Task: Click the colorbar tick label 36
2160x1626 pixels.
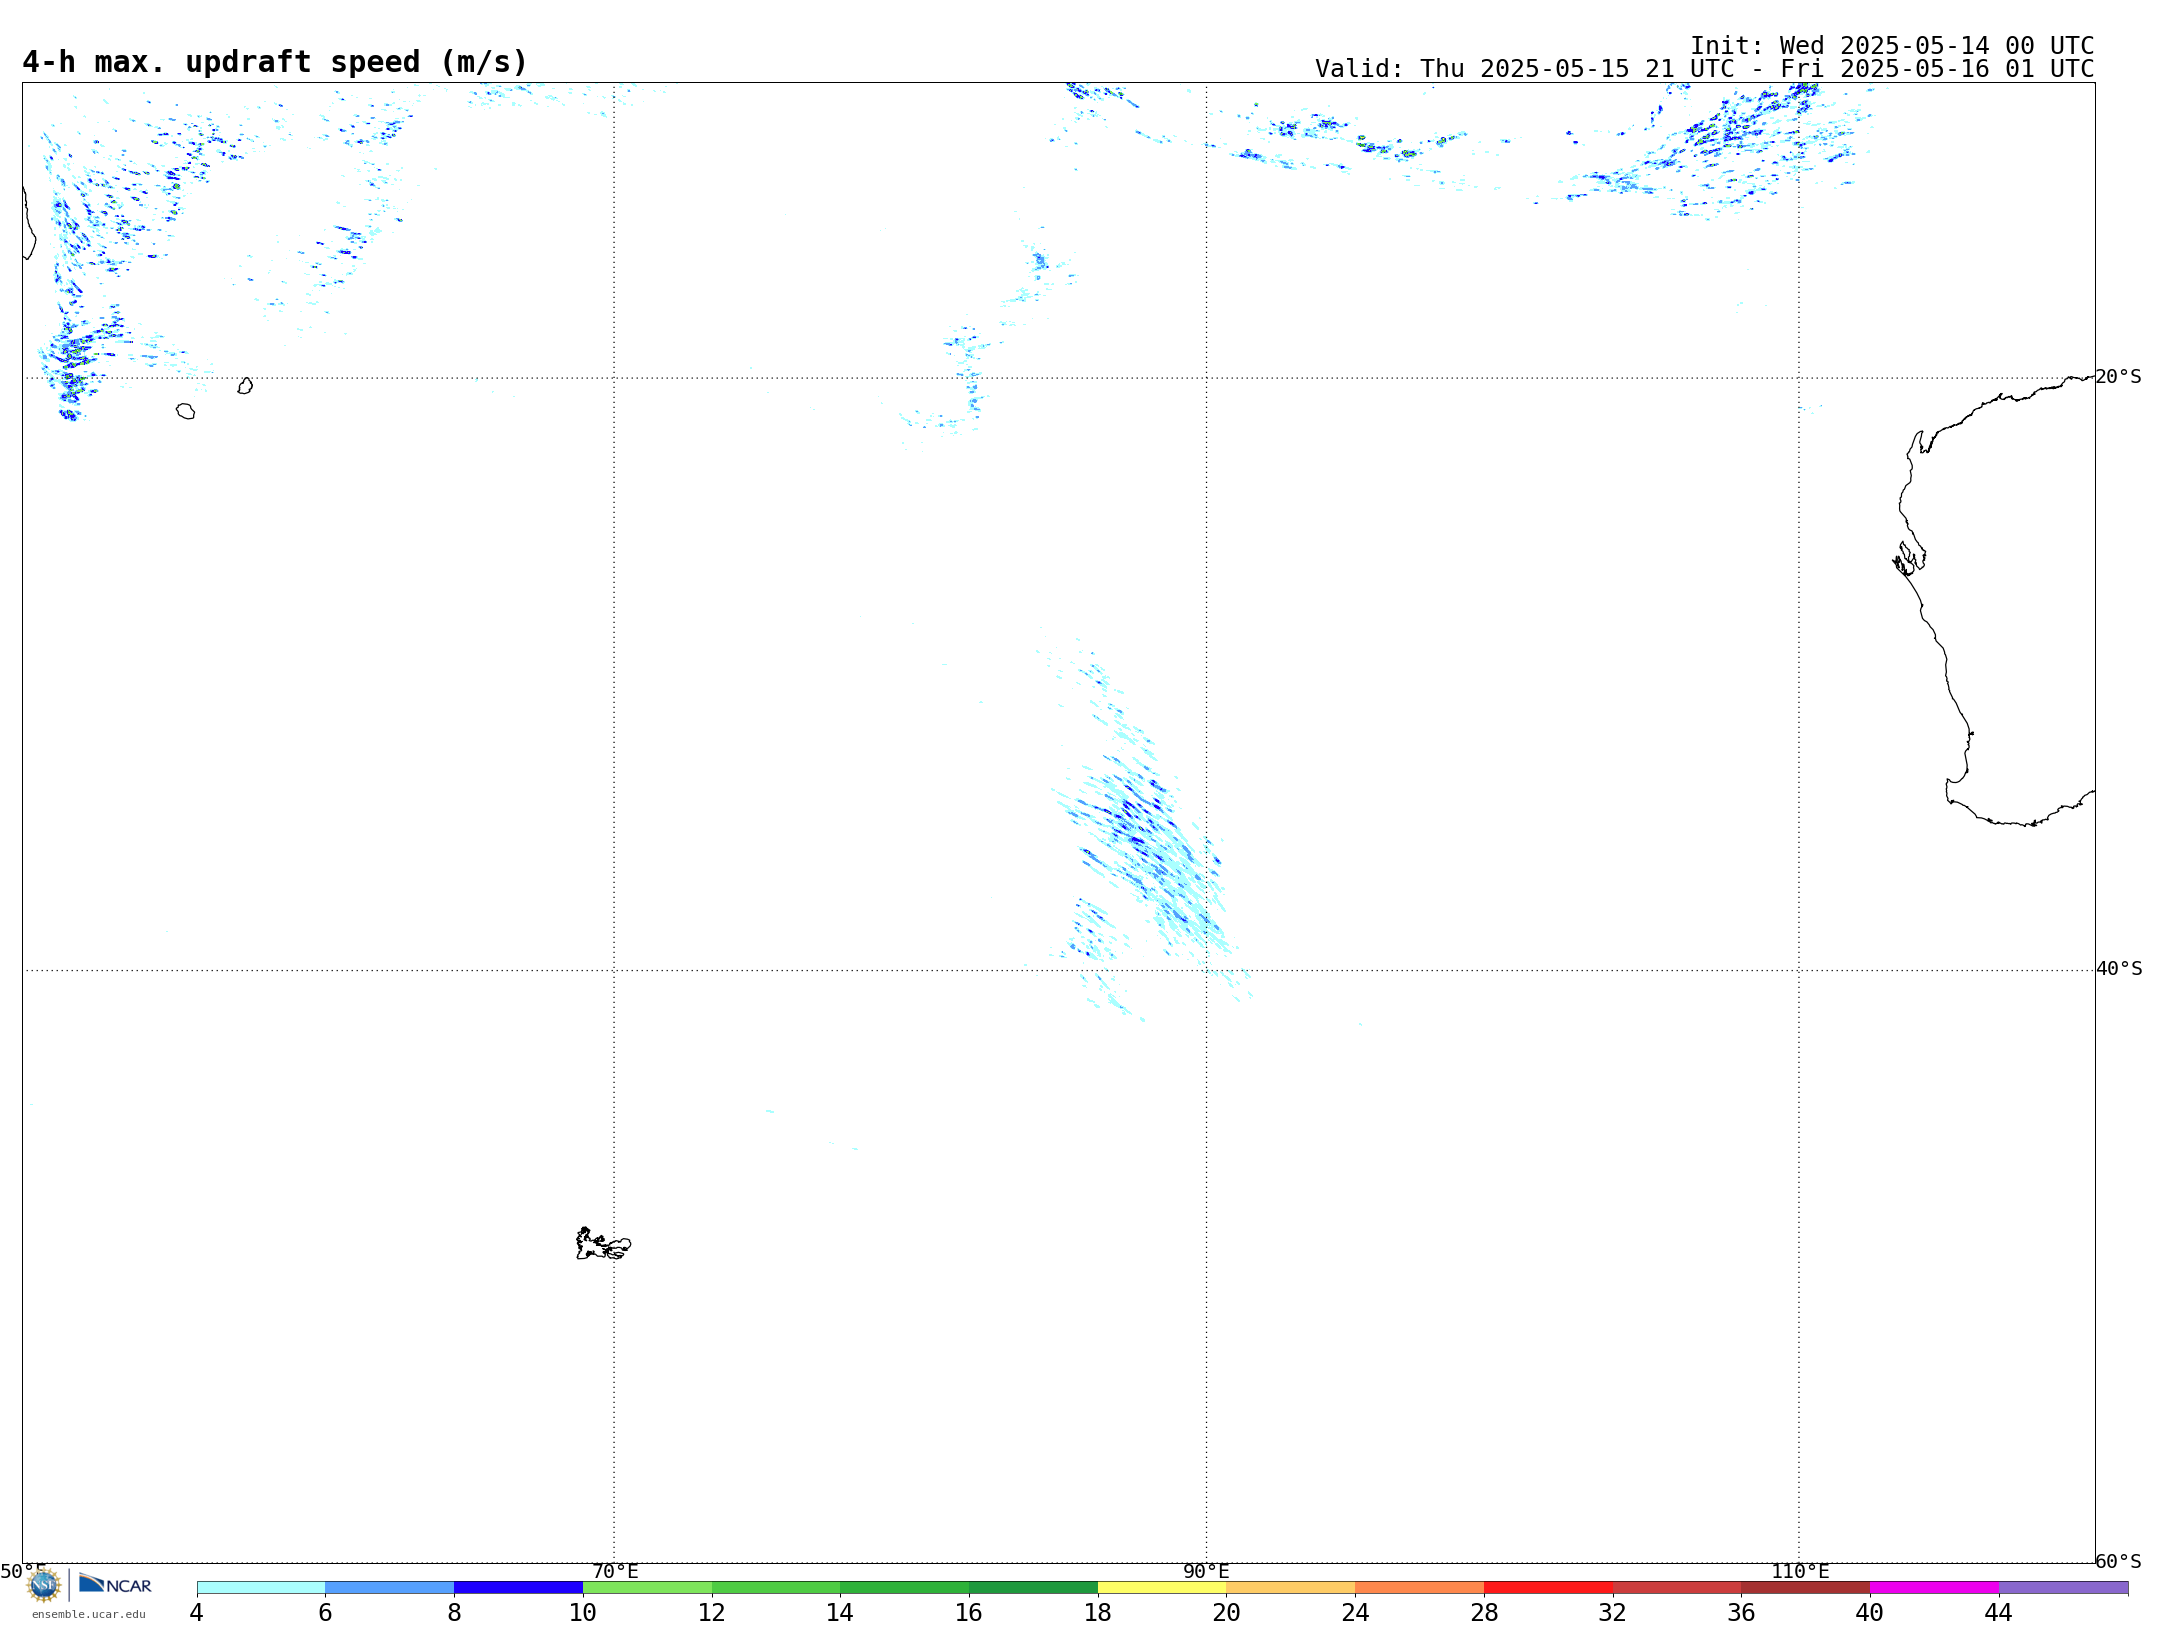Action: [x=1741, y=1613]
